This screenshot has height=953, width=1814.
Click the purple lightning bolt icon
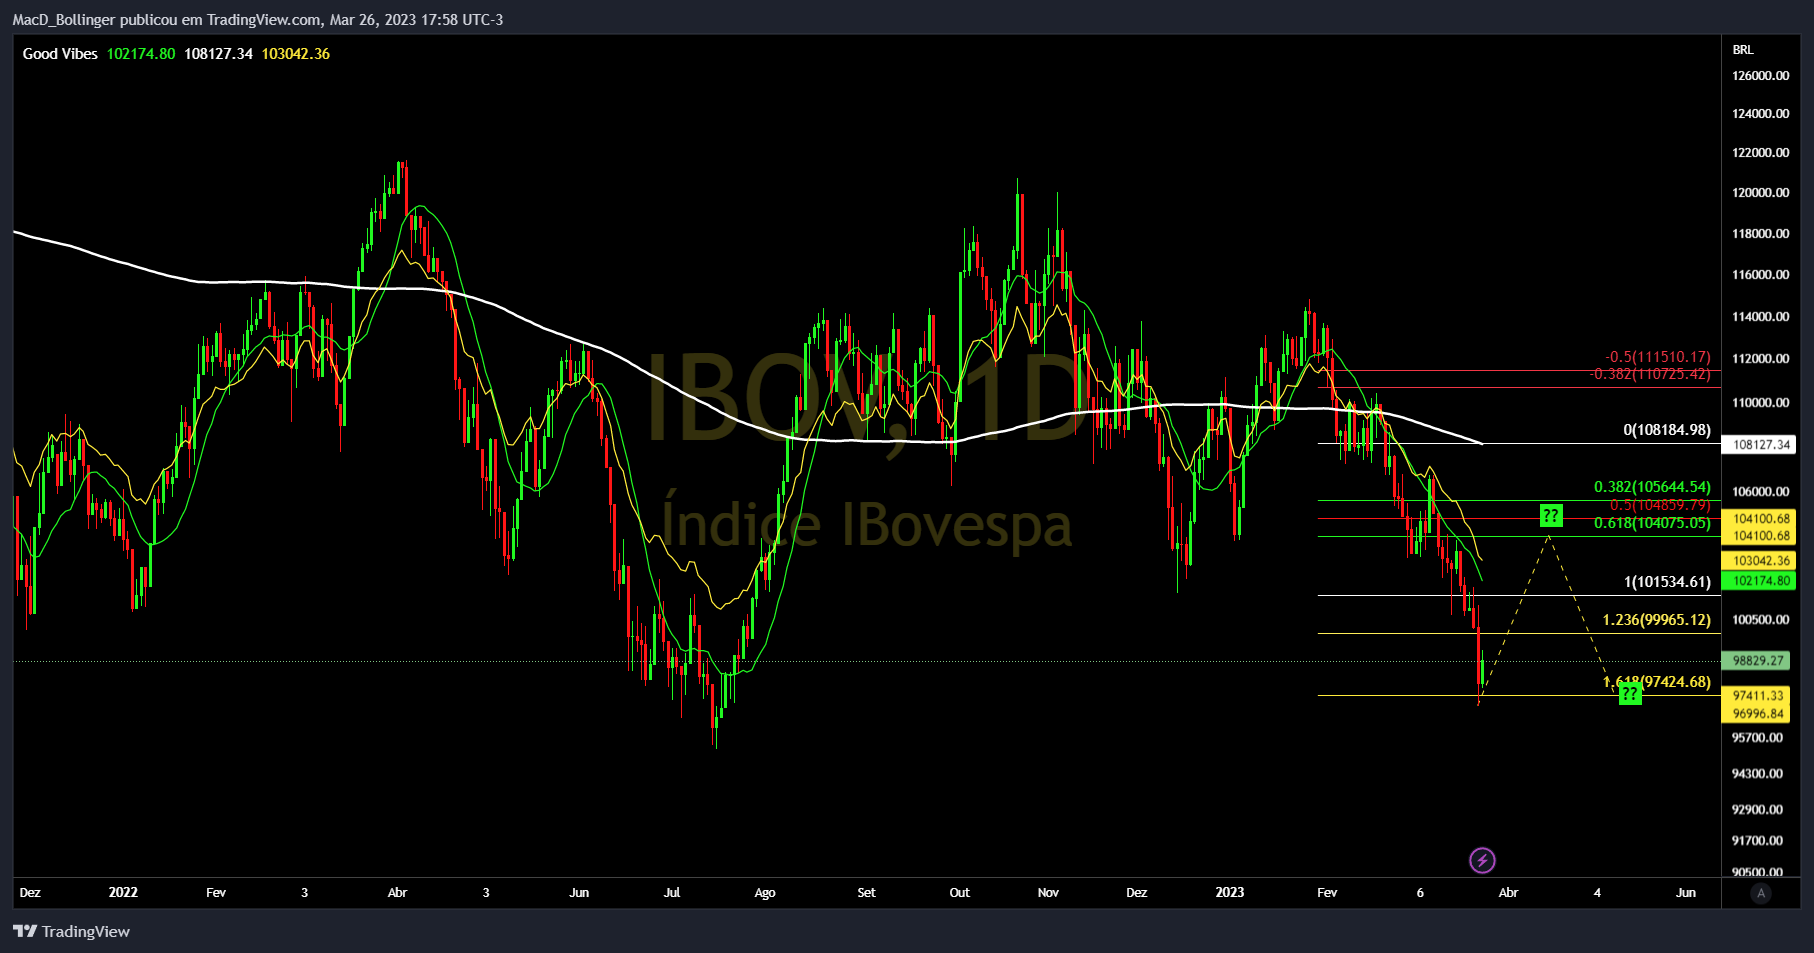pyautogui.click(x=1482, y=860)
